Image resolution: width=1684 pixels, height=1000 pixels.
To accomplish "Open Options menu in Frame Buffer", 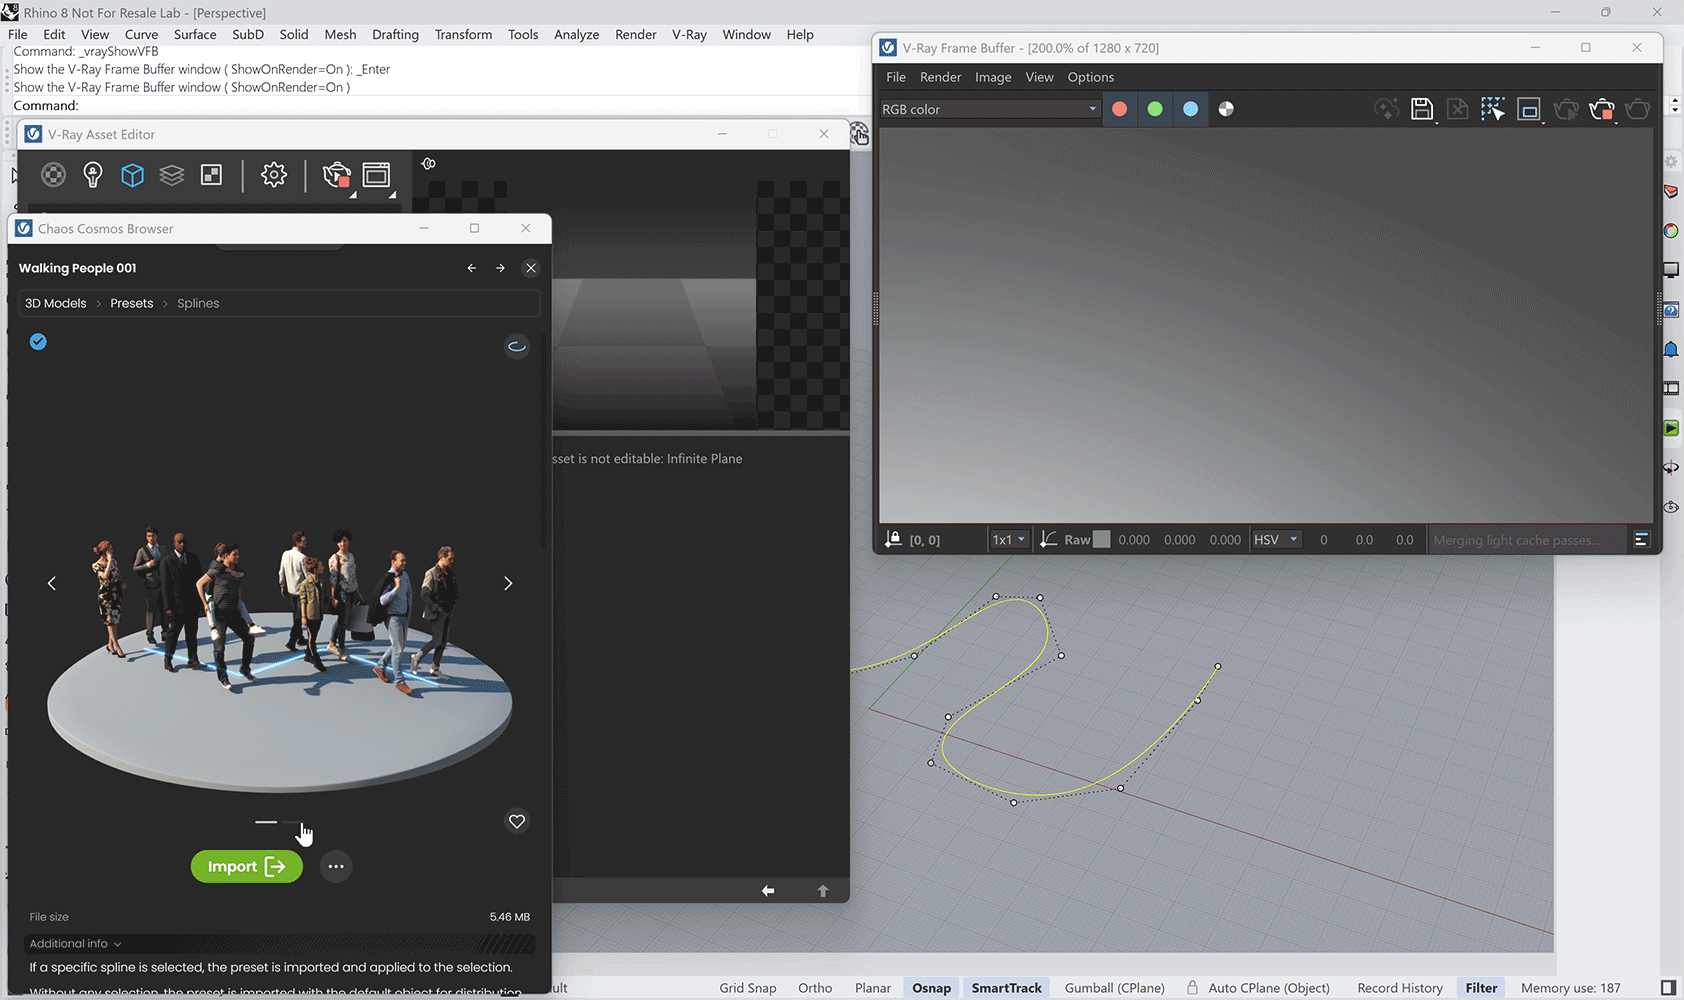I will [x=1090, y=77].
